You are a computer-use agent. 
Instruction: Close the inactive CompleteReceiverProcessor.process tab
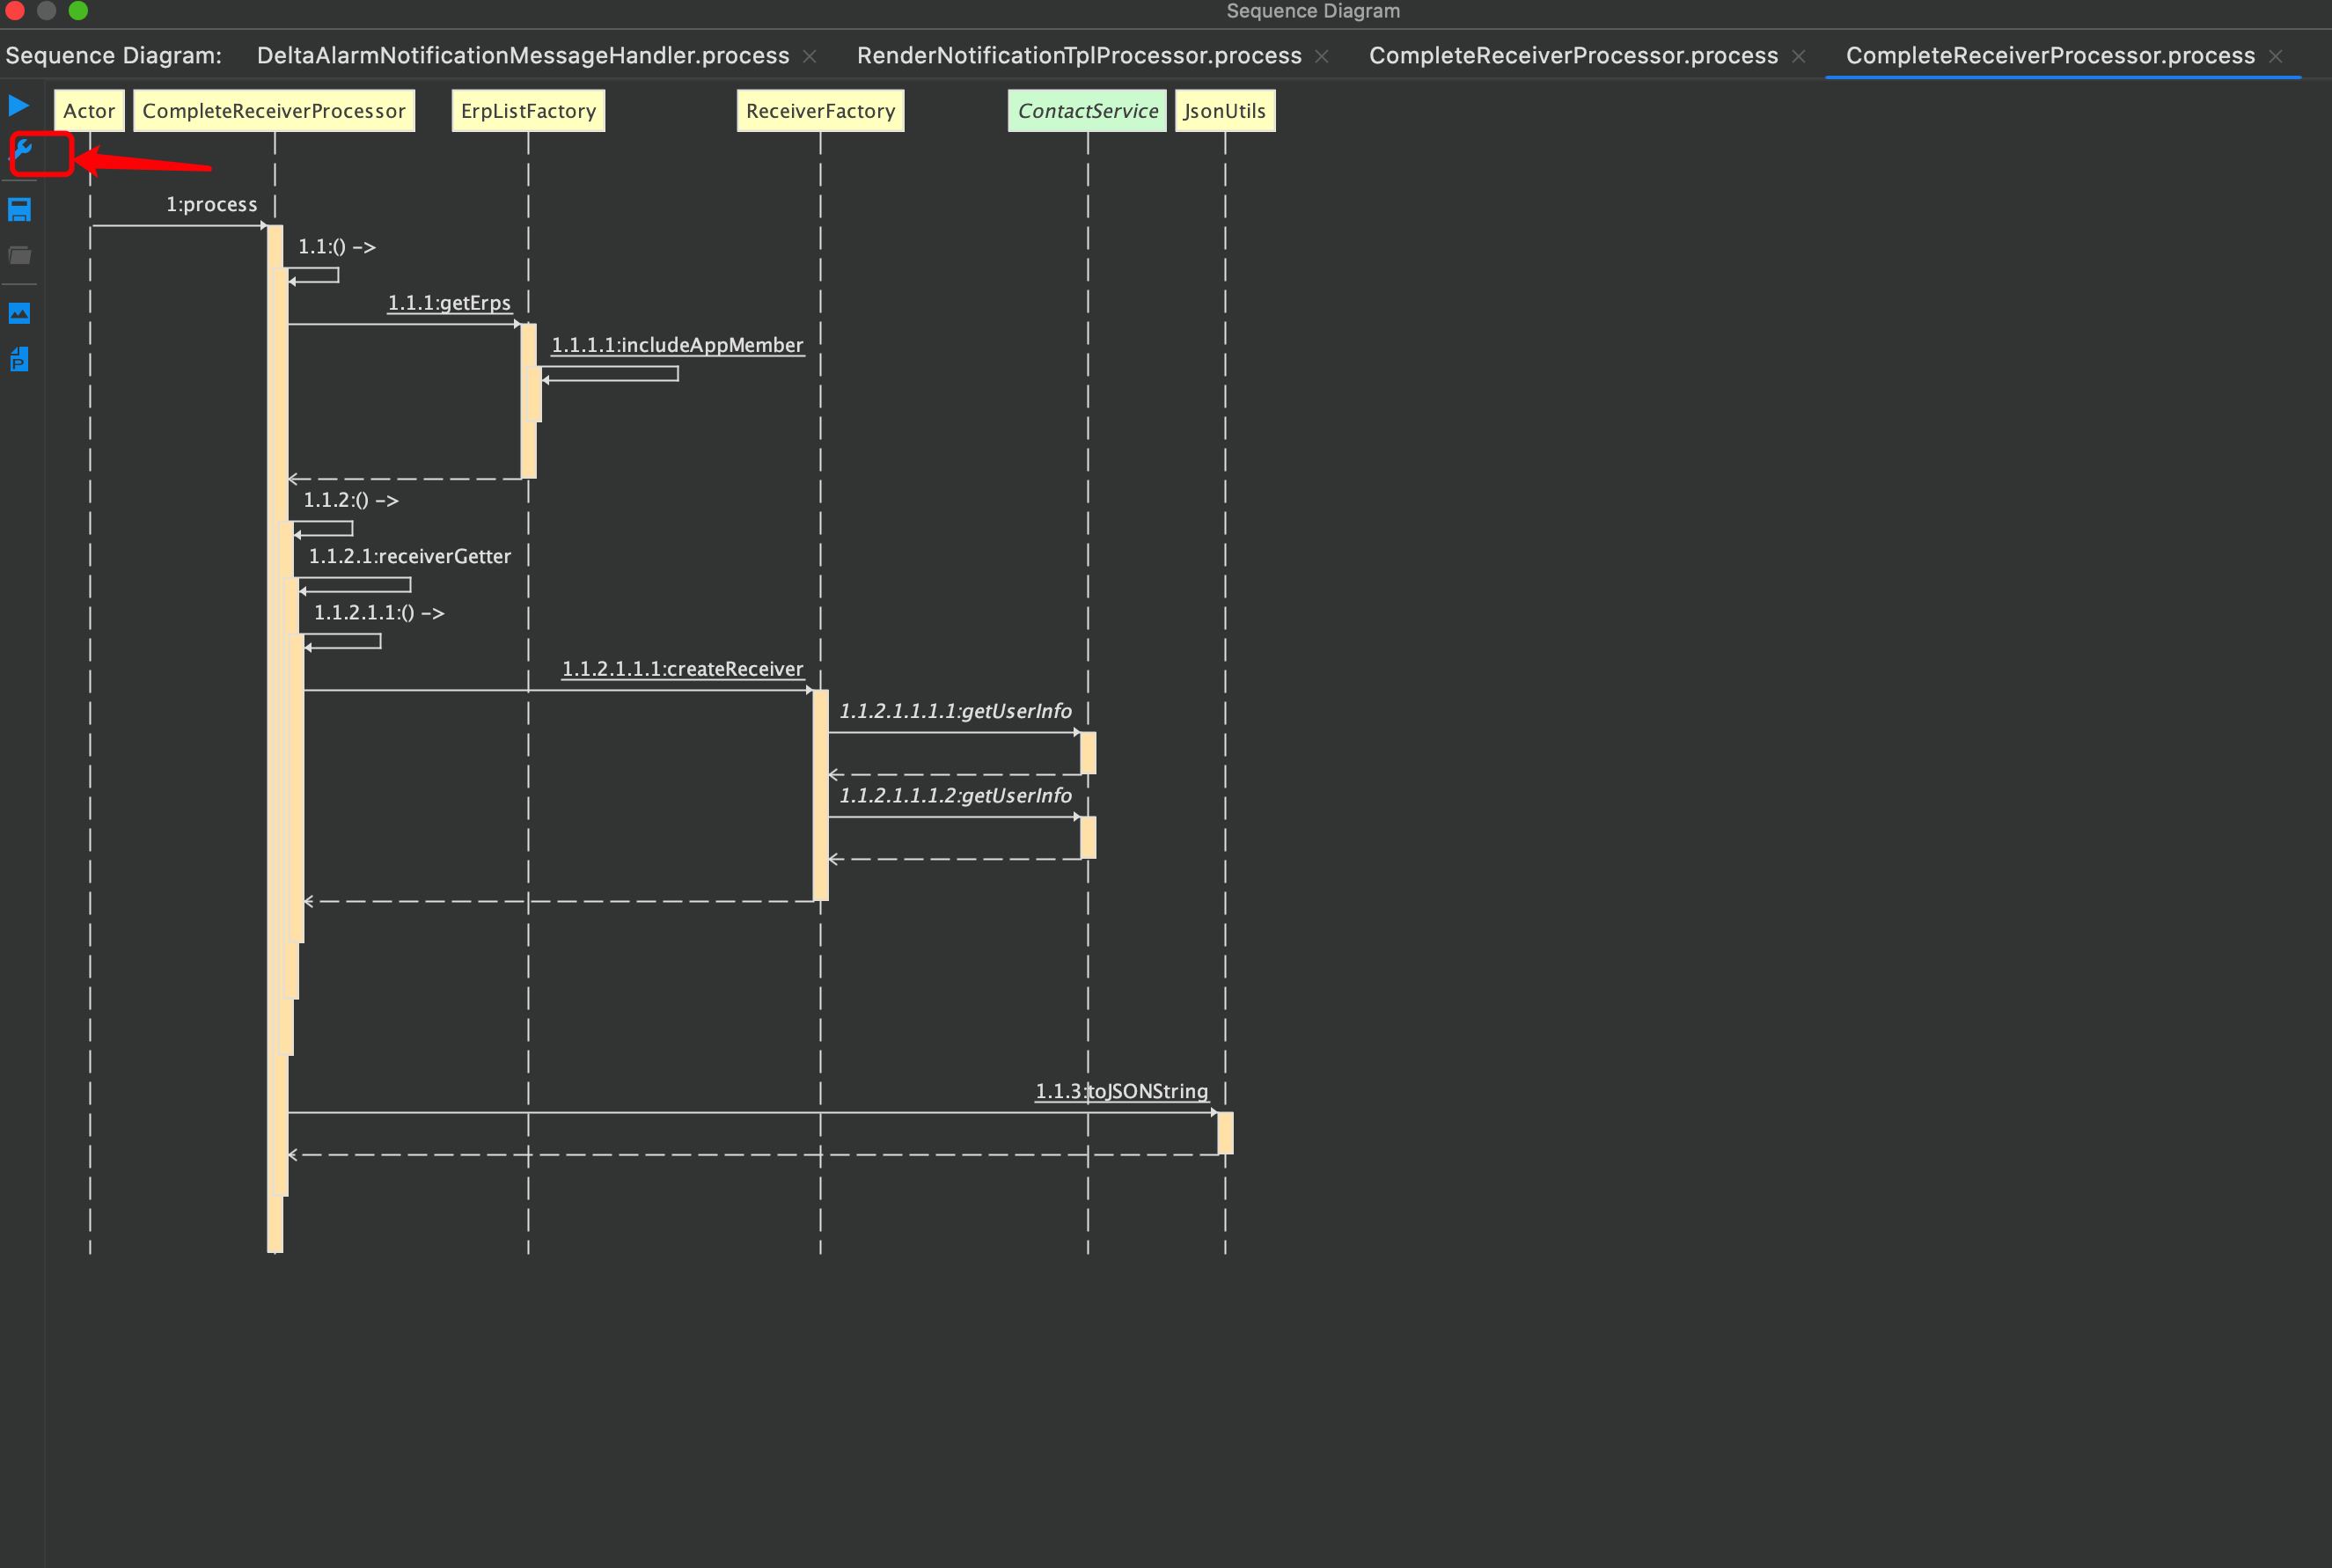1798,57
